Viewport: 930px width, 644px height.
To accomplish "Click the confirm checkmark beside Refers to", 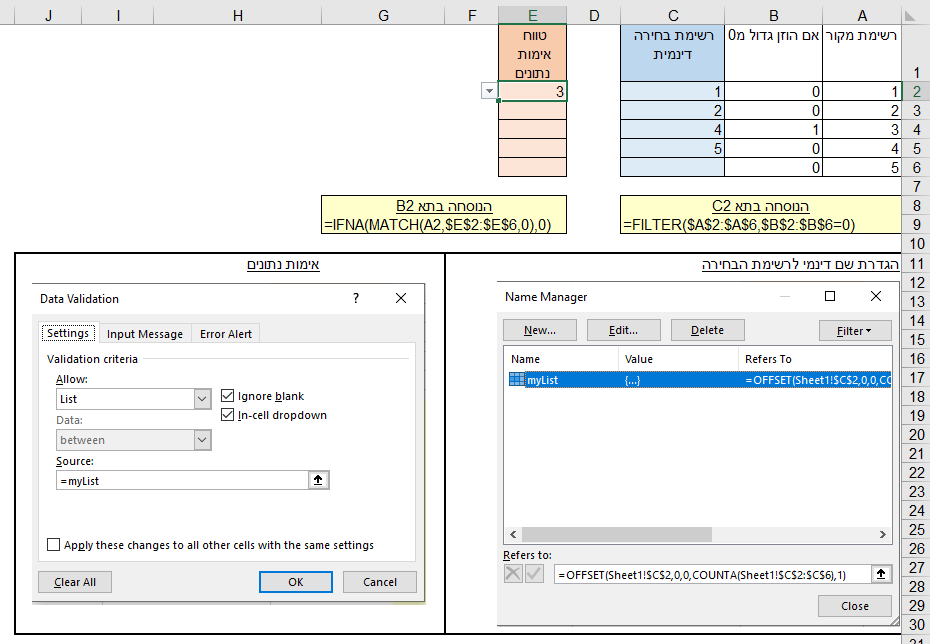I will pos(534,573).
